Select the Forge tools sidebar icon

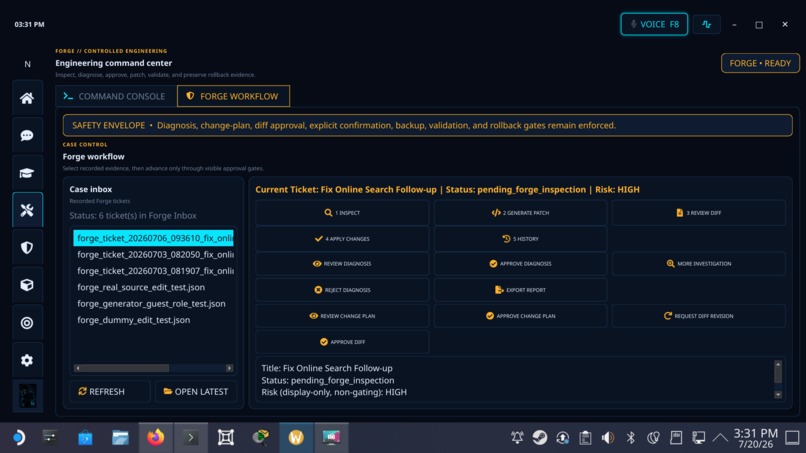tap(27, 210)
